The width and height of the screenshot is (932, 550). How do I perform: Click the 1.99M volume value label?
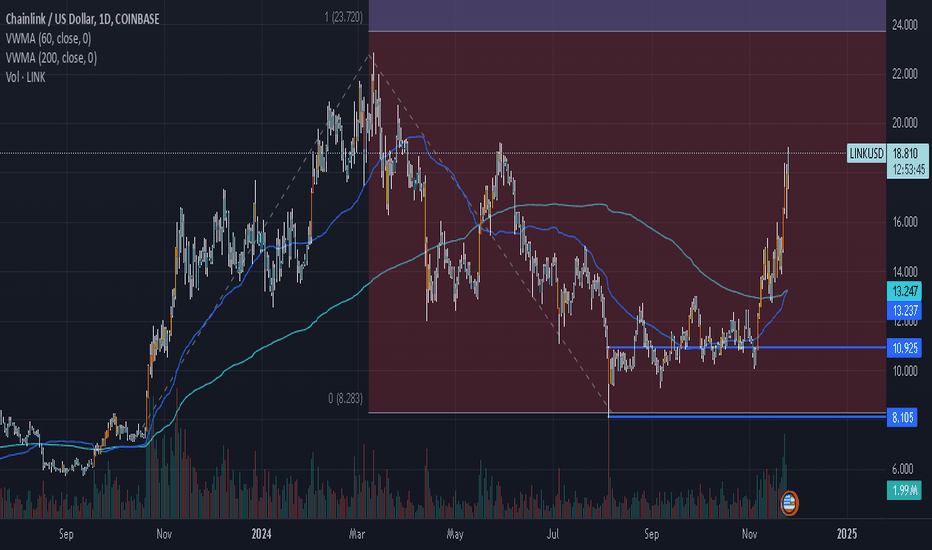click(904, 491)
